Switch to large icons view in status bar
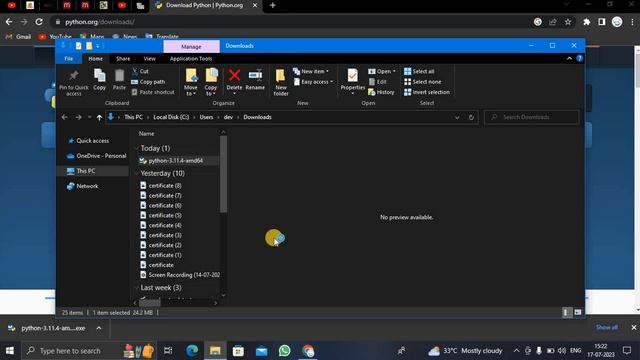The width and height of the screenshot is (640, 360). click(578, 313)
